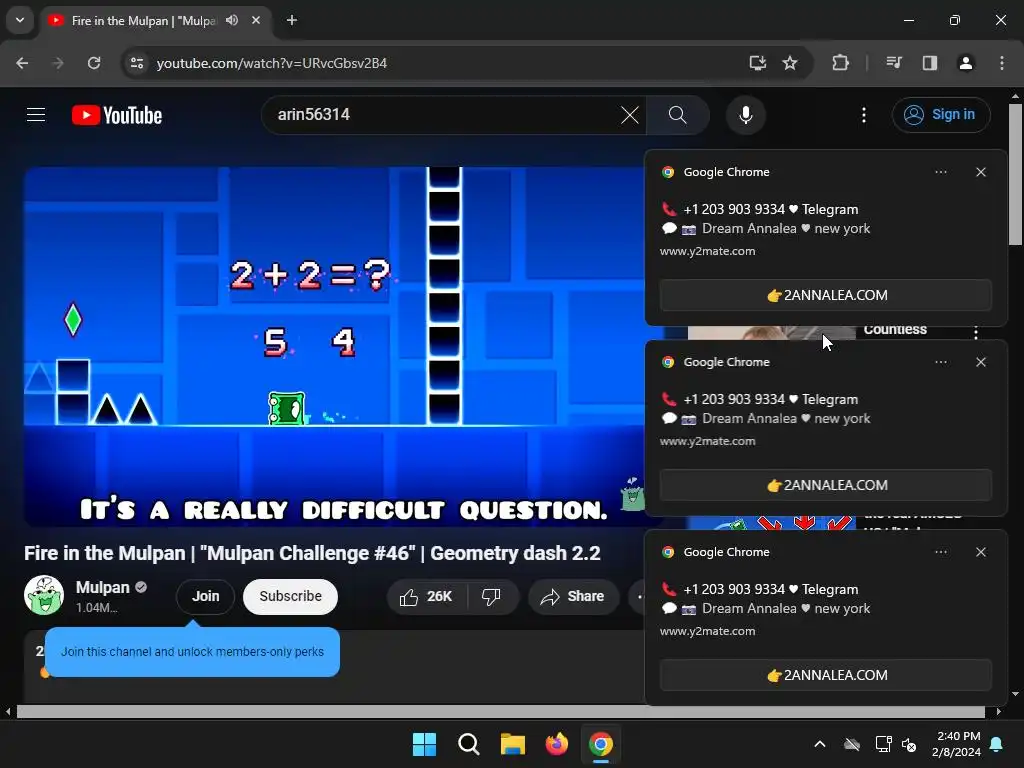Open Chrome's three-dot main menu
Image resolution: width=1024 pixels, height=768 pixels.
(1001, 63)
